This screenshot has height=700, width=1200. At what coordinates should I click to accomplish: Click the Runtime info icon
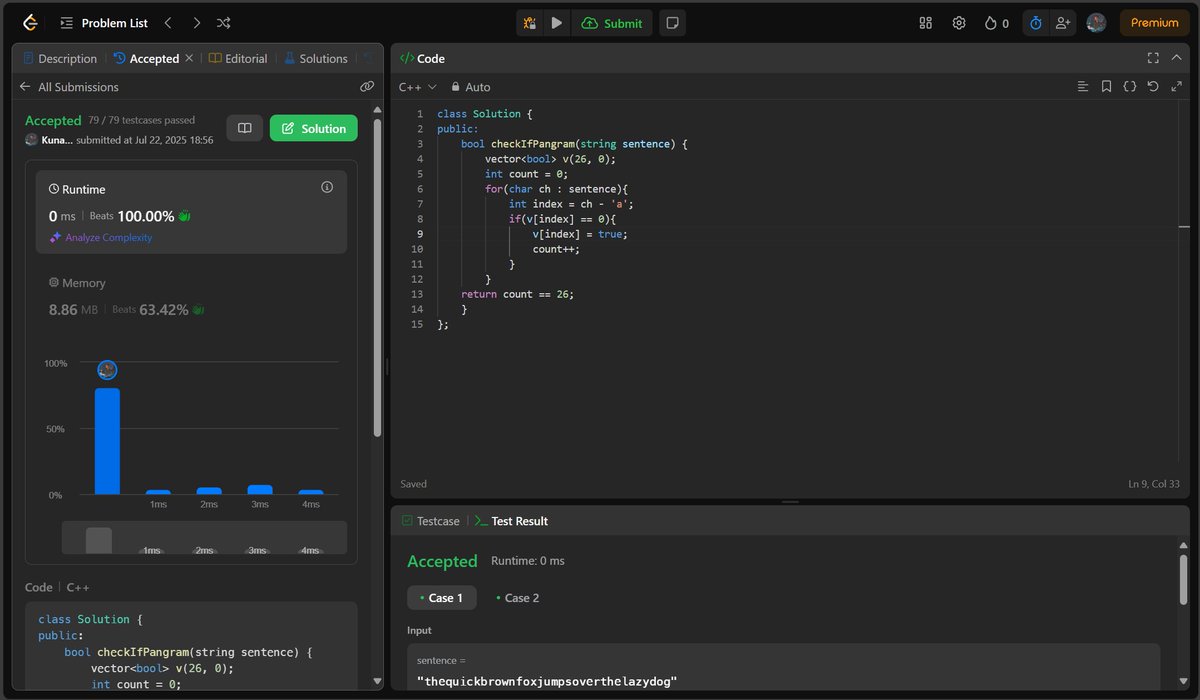327,187
